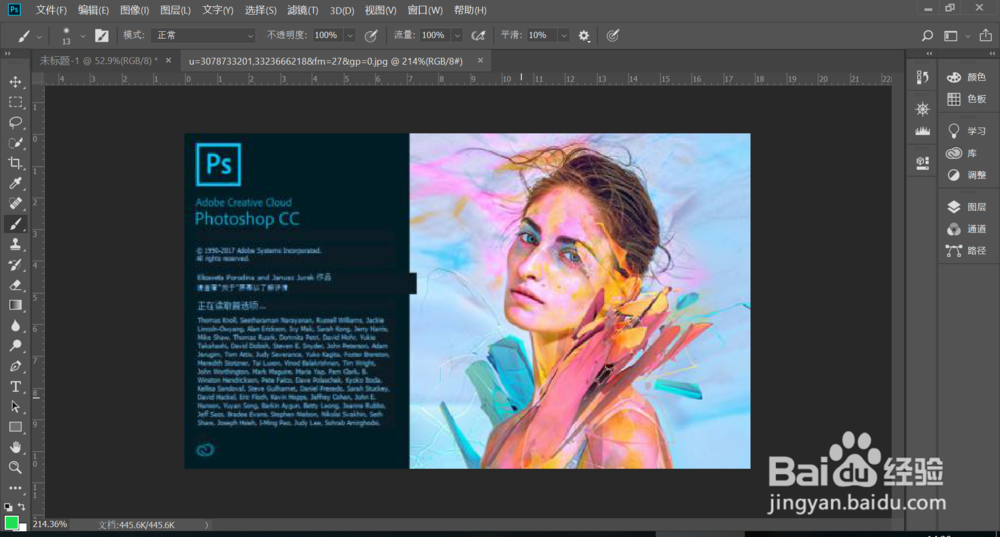Select the Path Selection tool

tap(15, 407)
